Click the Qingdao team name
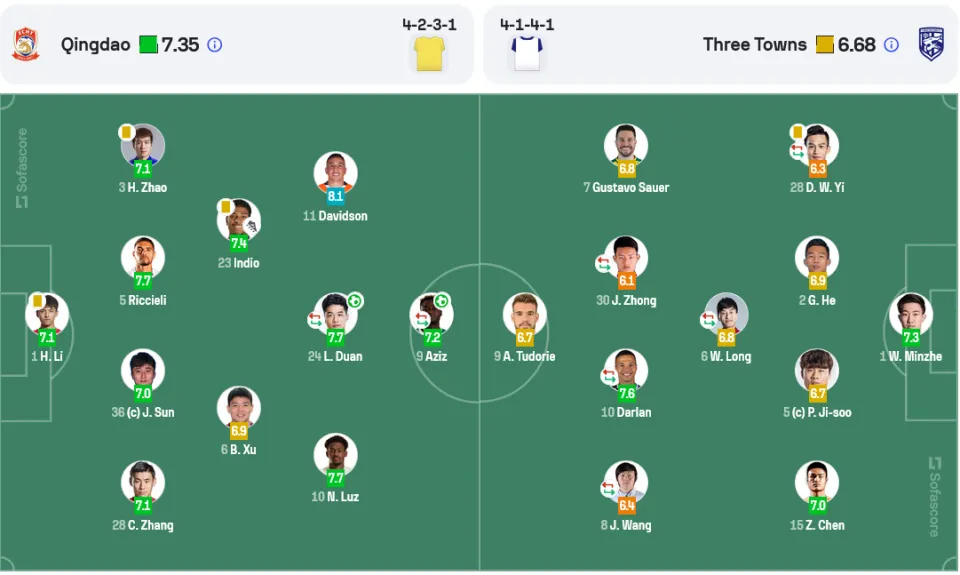Image resolution: width=960 pixels, height=575 pixels. coord(96,45)
